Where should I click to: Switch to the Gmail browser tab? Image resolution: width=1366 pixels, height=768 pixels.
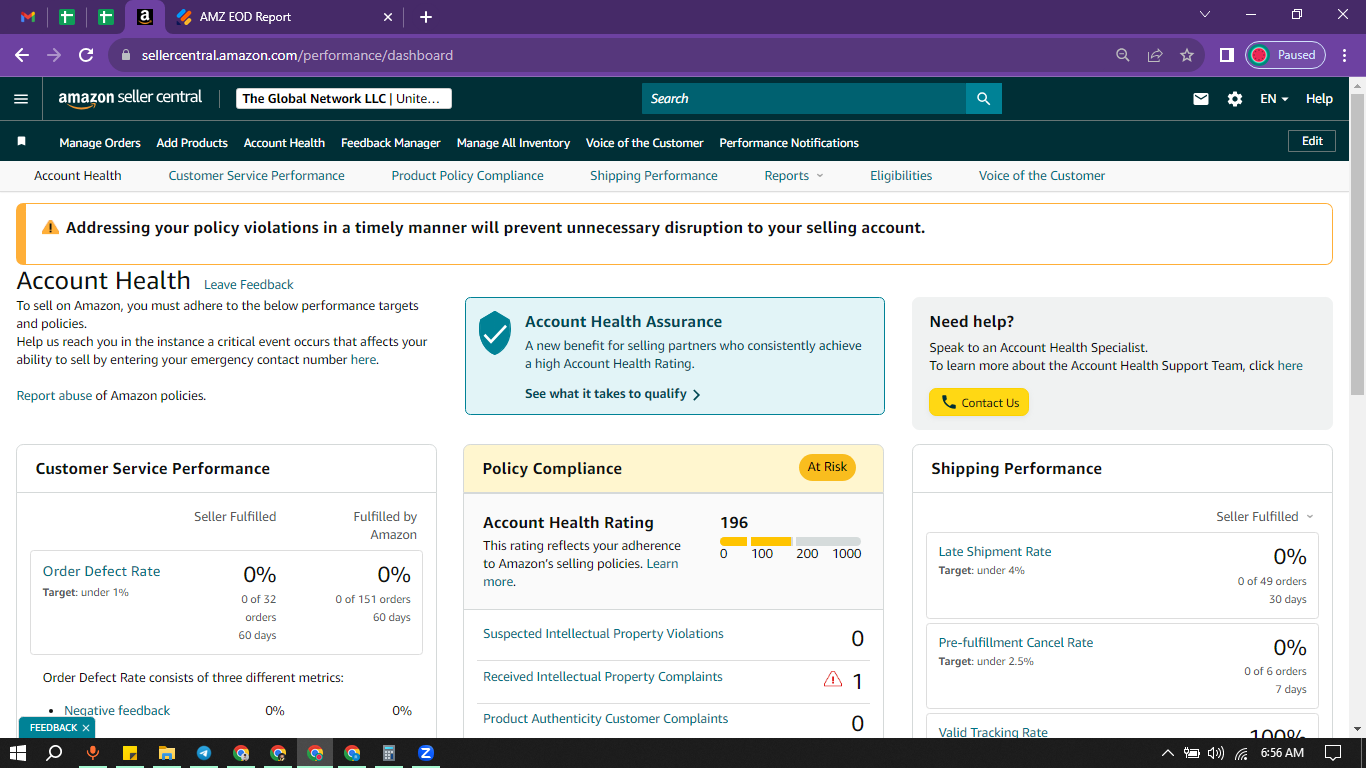[28, 17]
